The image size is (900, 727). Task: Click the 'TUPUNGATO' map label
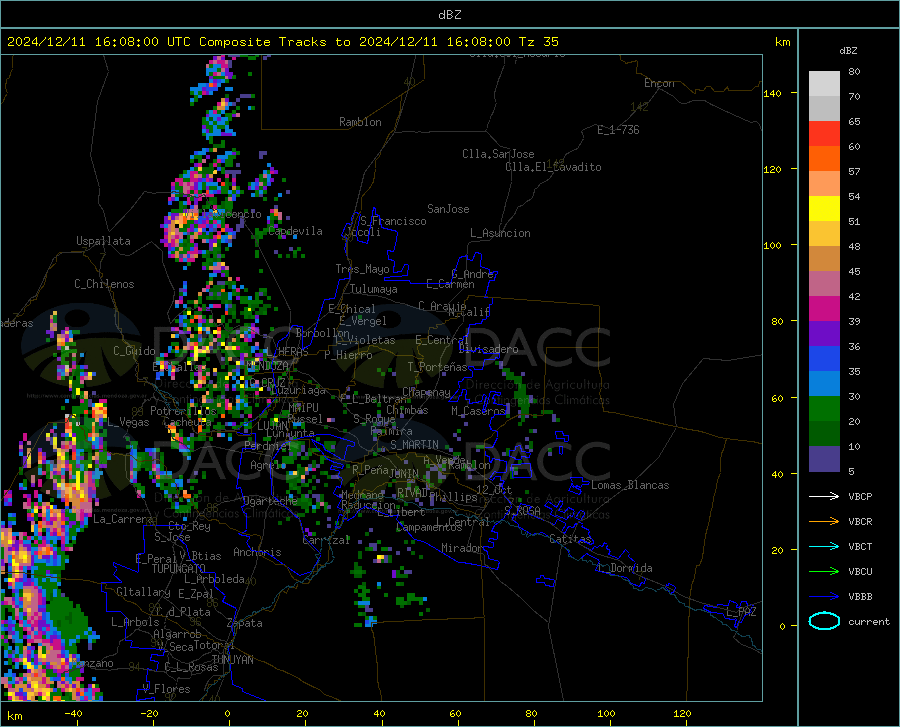[179, 569]
